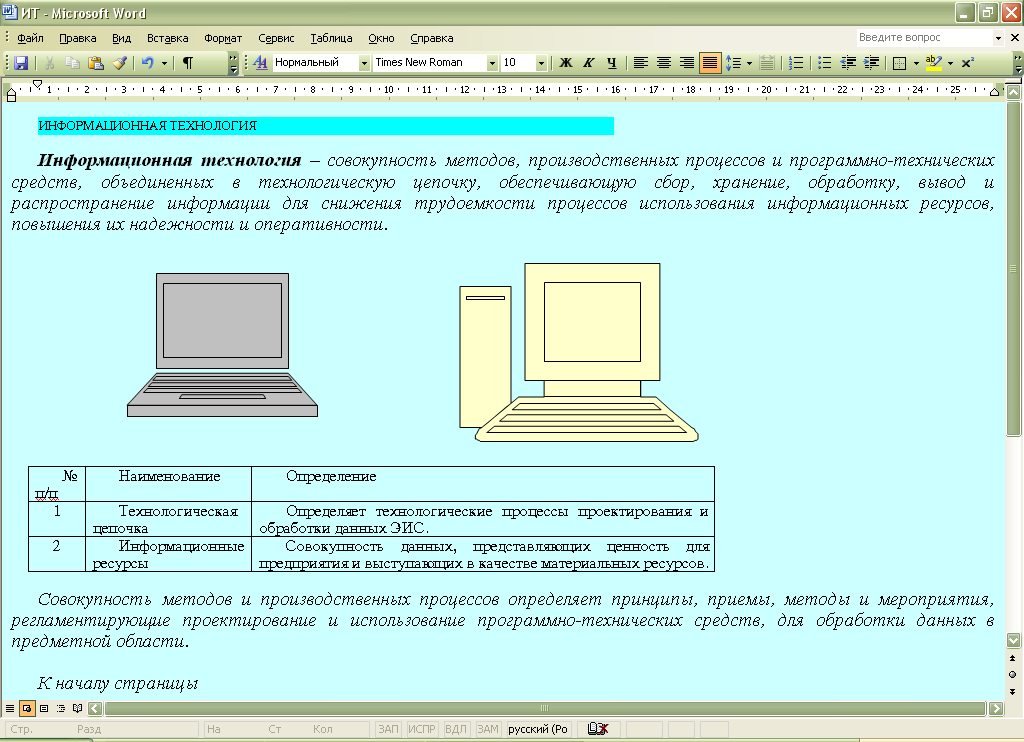Jump to previous page with double arrow

(1013, 658)
